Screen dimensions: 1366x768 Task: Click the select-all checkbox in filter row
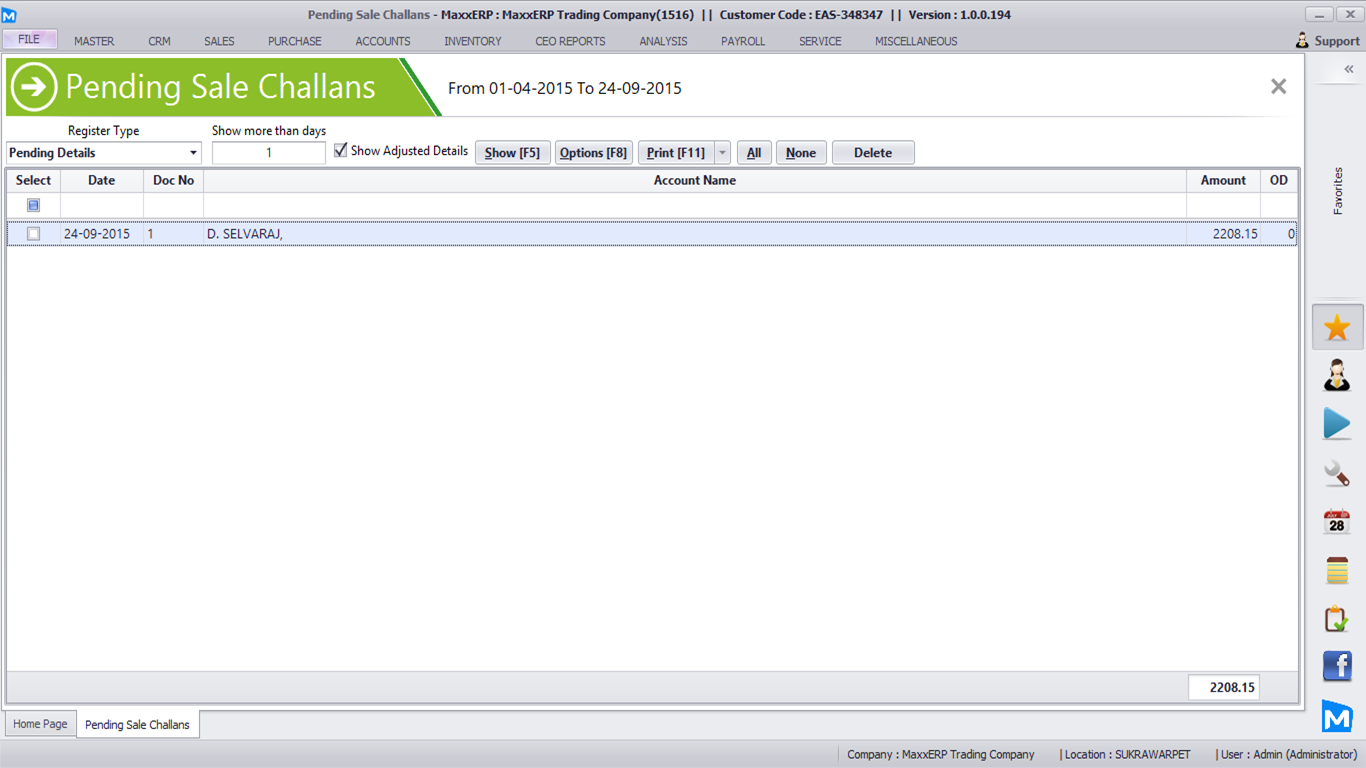34,205
